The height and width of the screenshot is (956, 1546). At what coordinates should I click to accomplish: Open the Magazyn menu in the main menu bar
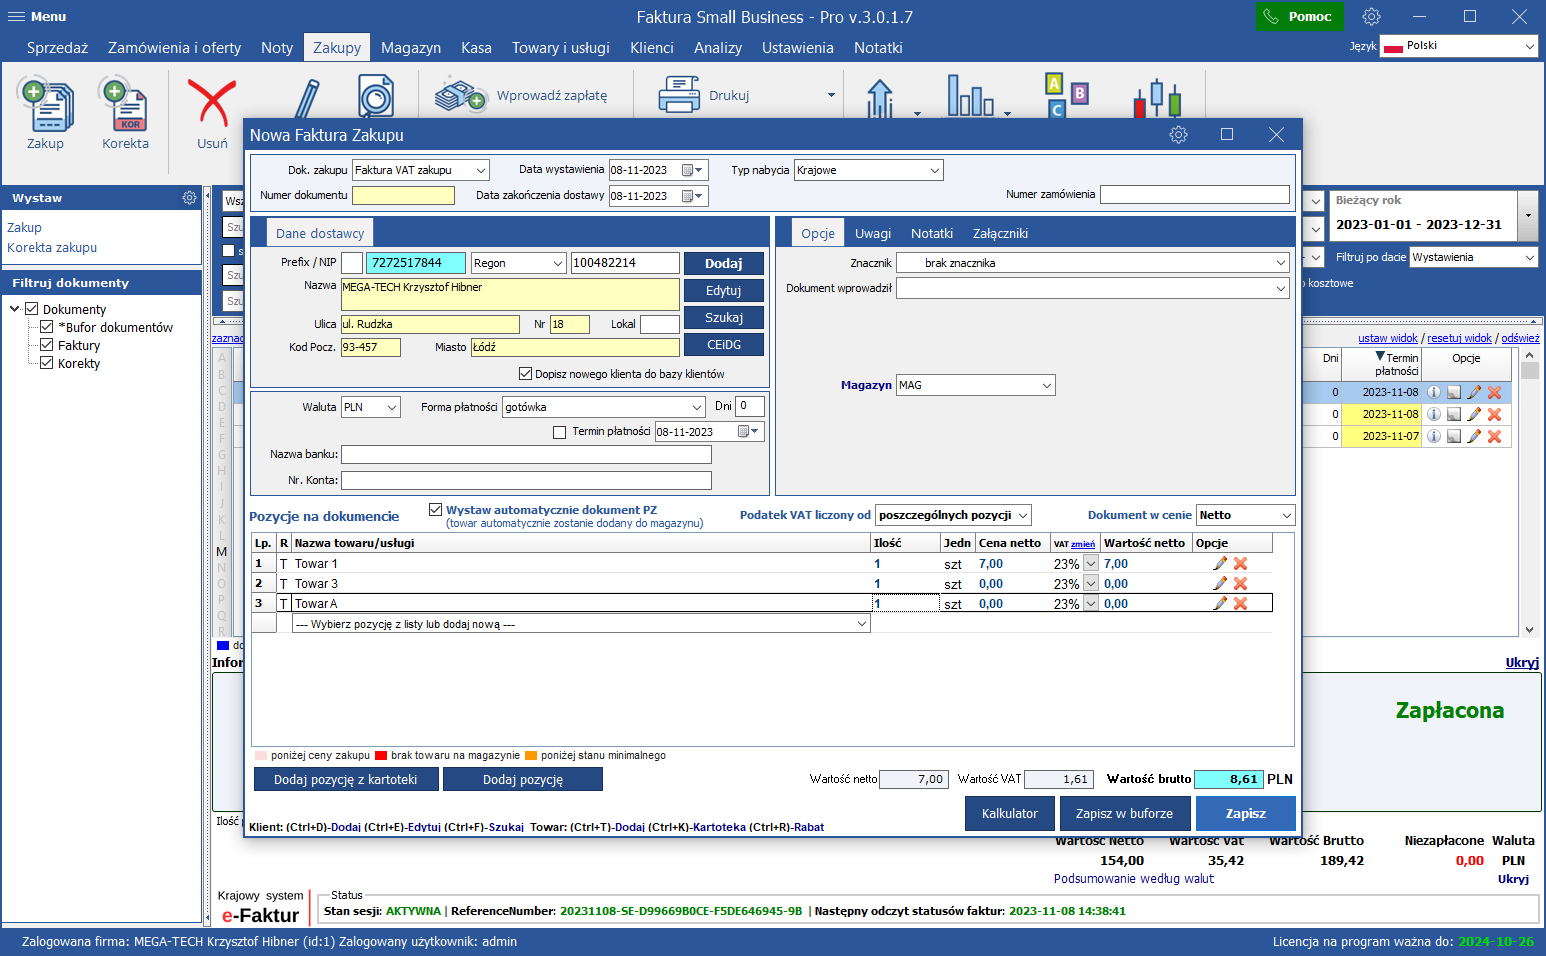410,48
